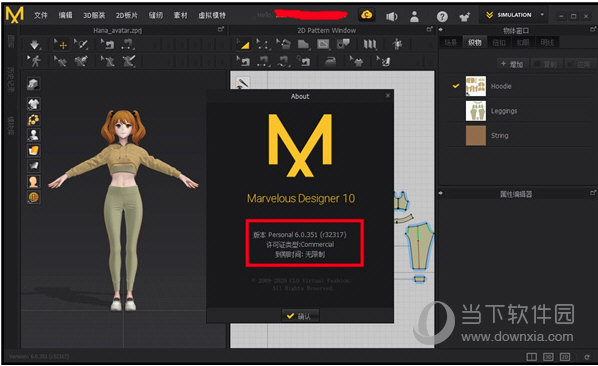Toggle the avatar display icon
This screenshot has height=366, width=598.
(34, 135)
